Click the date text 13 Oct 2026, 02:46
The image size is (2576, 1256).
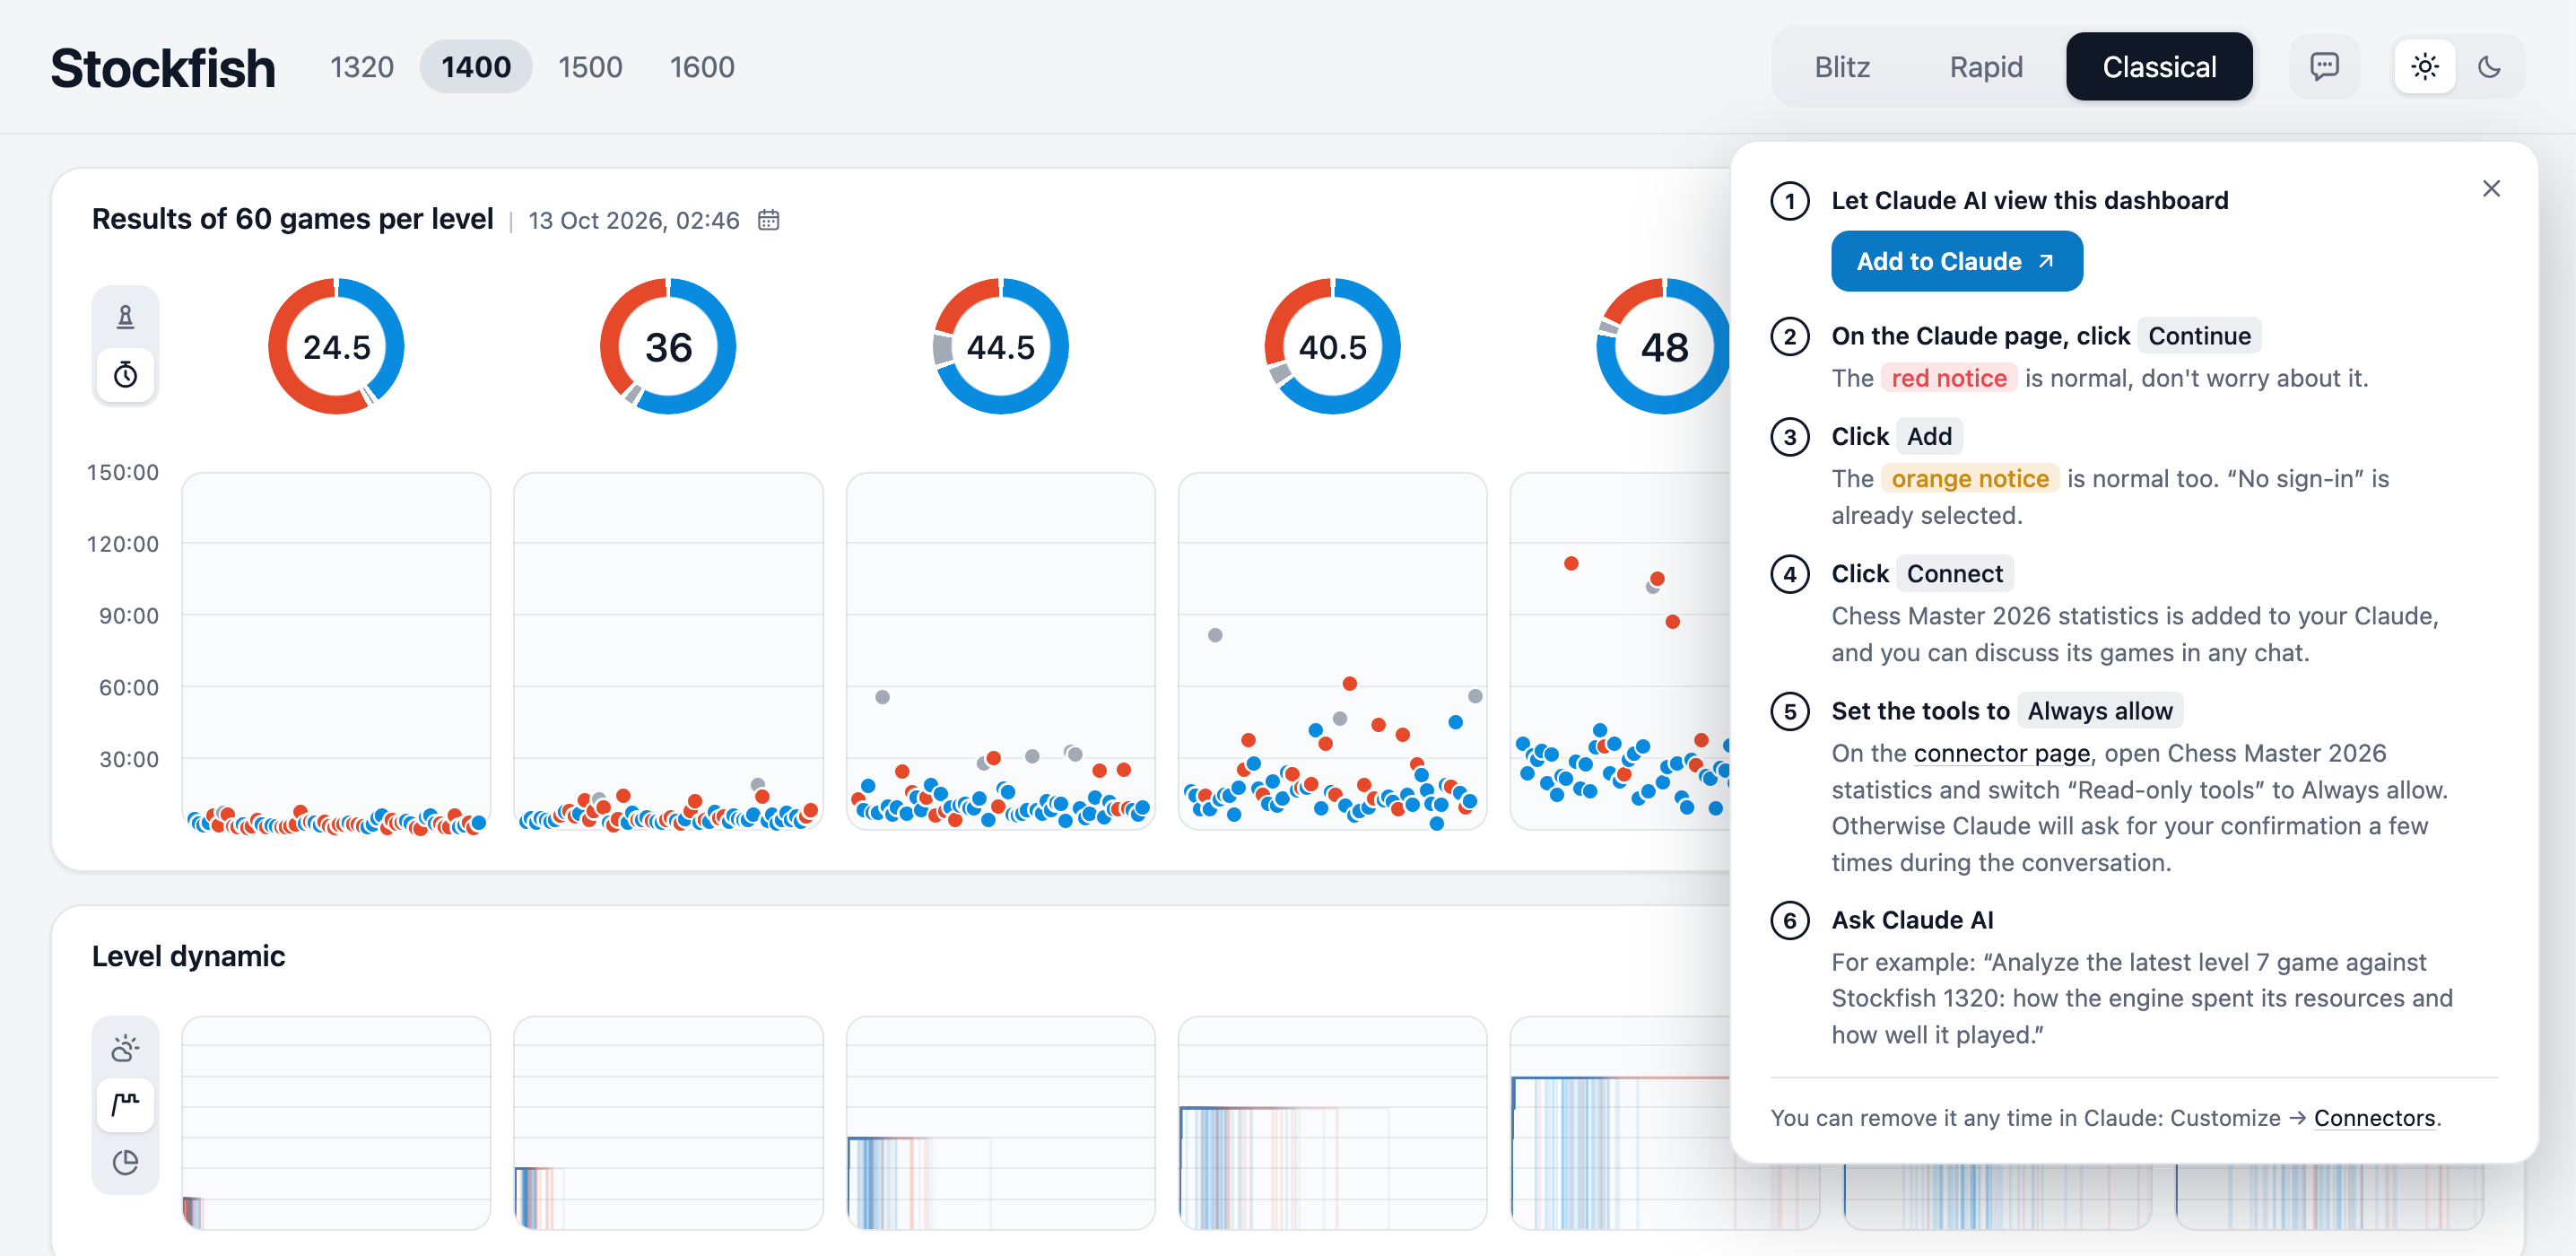point(634,220)
